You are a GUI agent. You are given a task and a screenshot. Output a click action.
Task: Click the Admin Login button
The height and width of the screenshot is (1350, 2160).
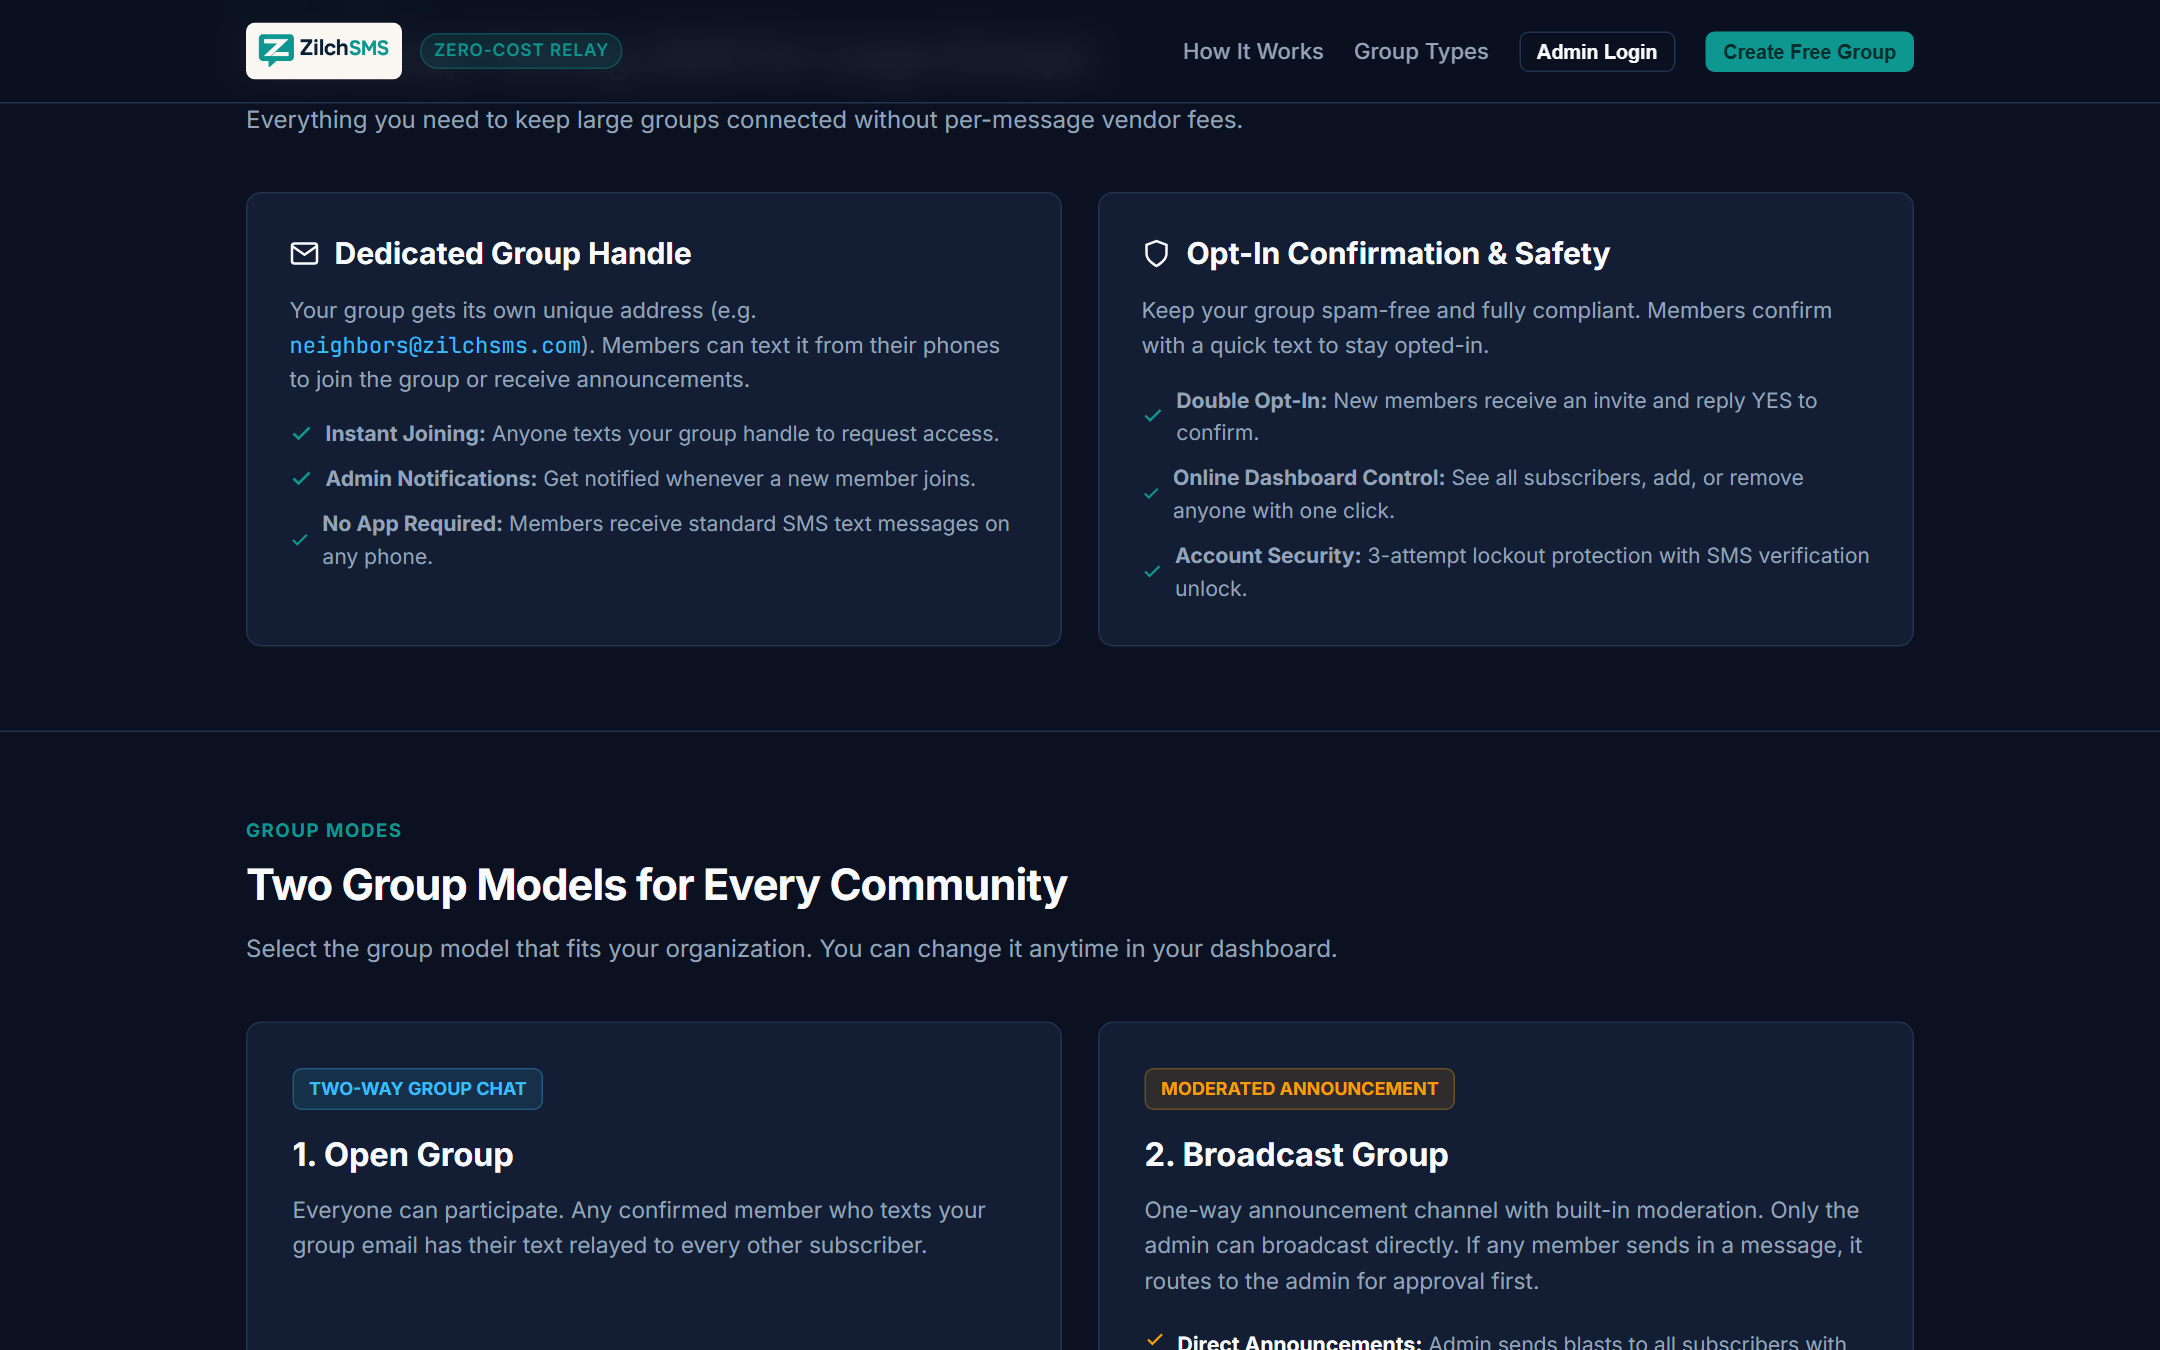pos(1596,52)
